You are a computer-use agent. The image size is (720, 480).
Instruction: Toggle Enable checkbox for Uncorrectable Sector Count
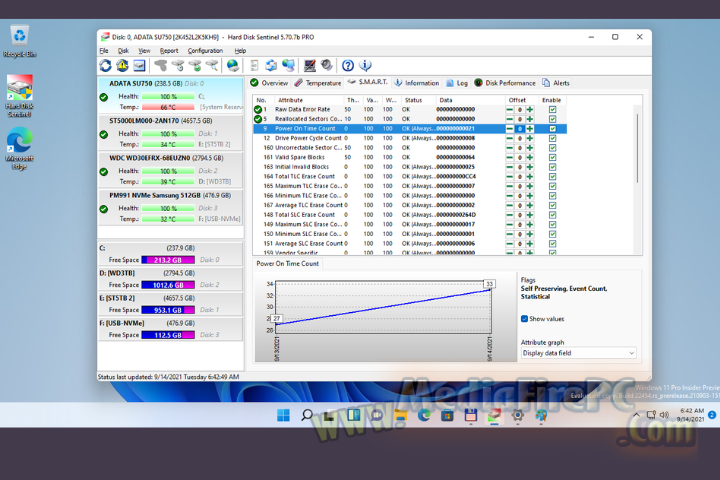coord(552,148)
